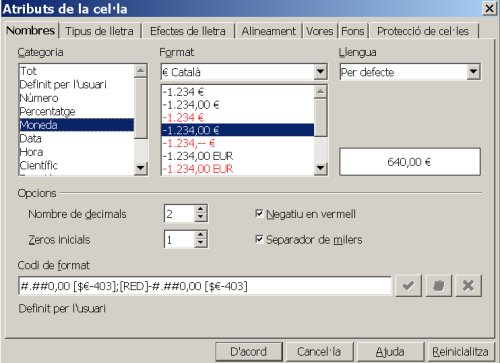This screenshot has height=363, width=500.
Task: Click the Format list scroll up arrow
Action: [x=320, y=91]
